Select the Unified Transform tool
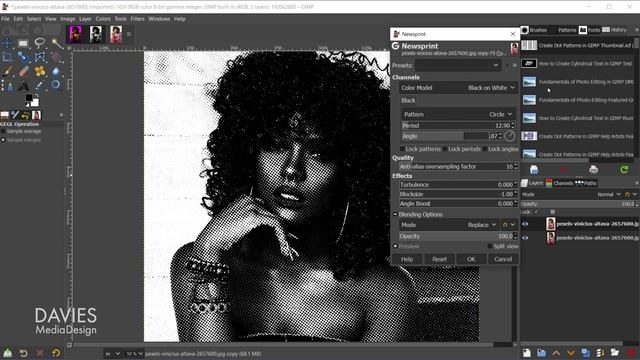The height and width of the screenshot is (360, 640). [23, 57]
